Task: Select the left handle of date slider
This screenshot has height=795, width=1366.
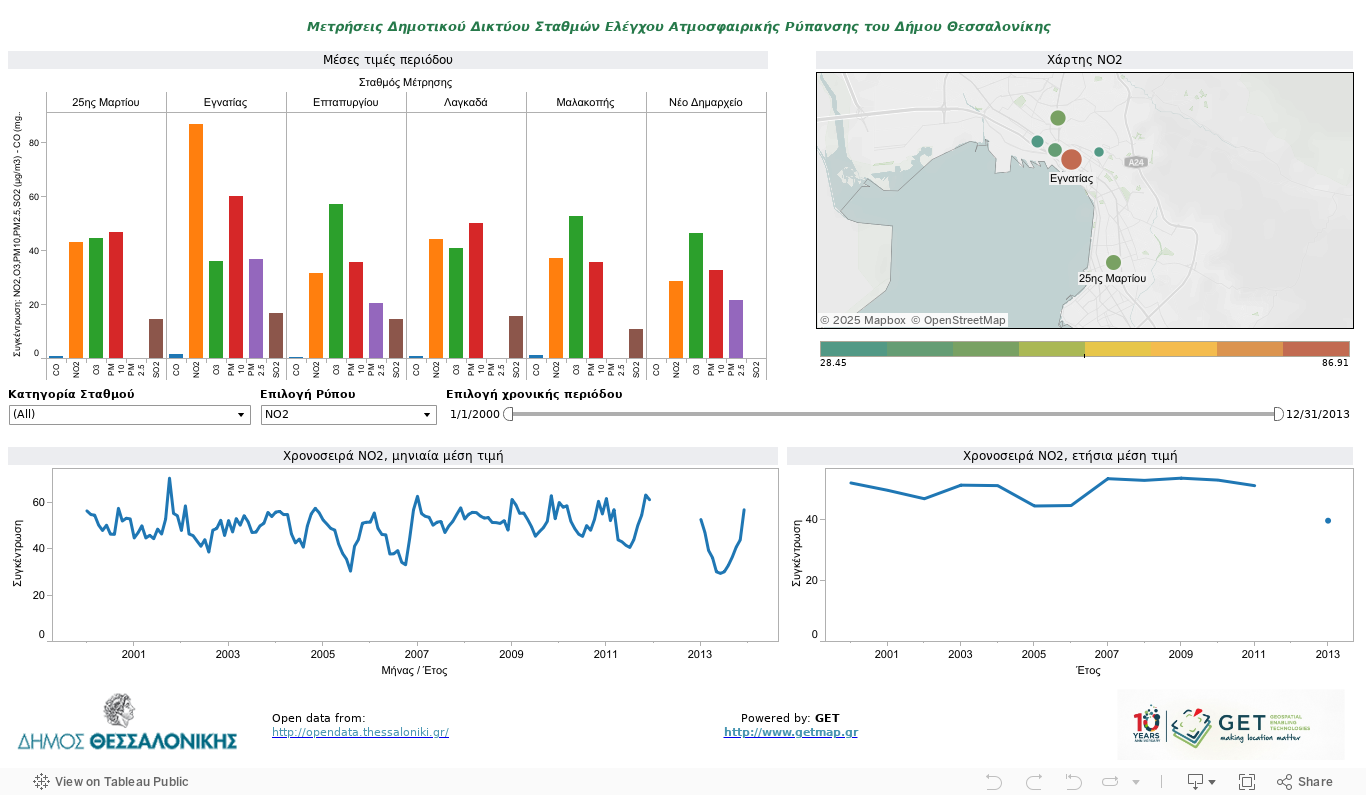Action: 508,414
